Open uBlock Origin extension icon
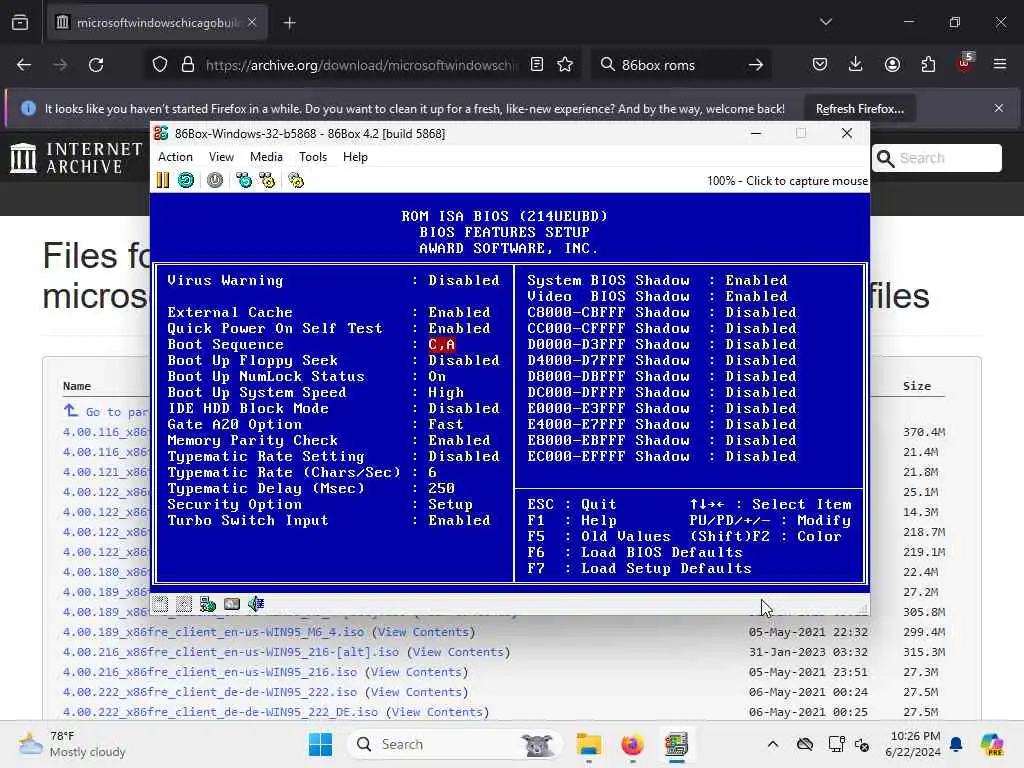This screenshot has height=768, width=1024. pos(964,63)
